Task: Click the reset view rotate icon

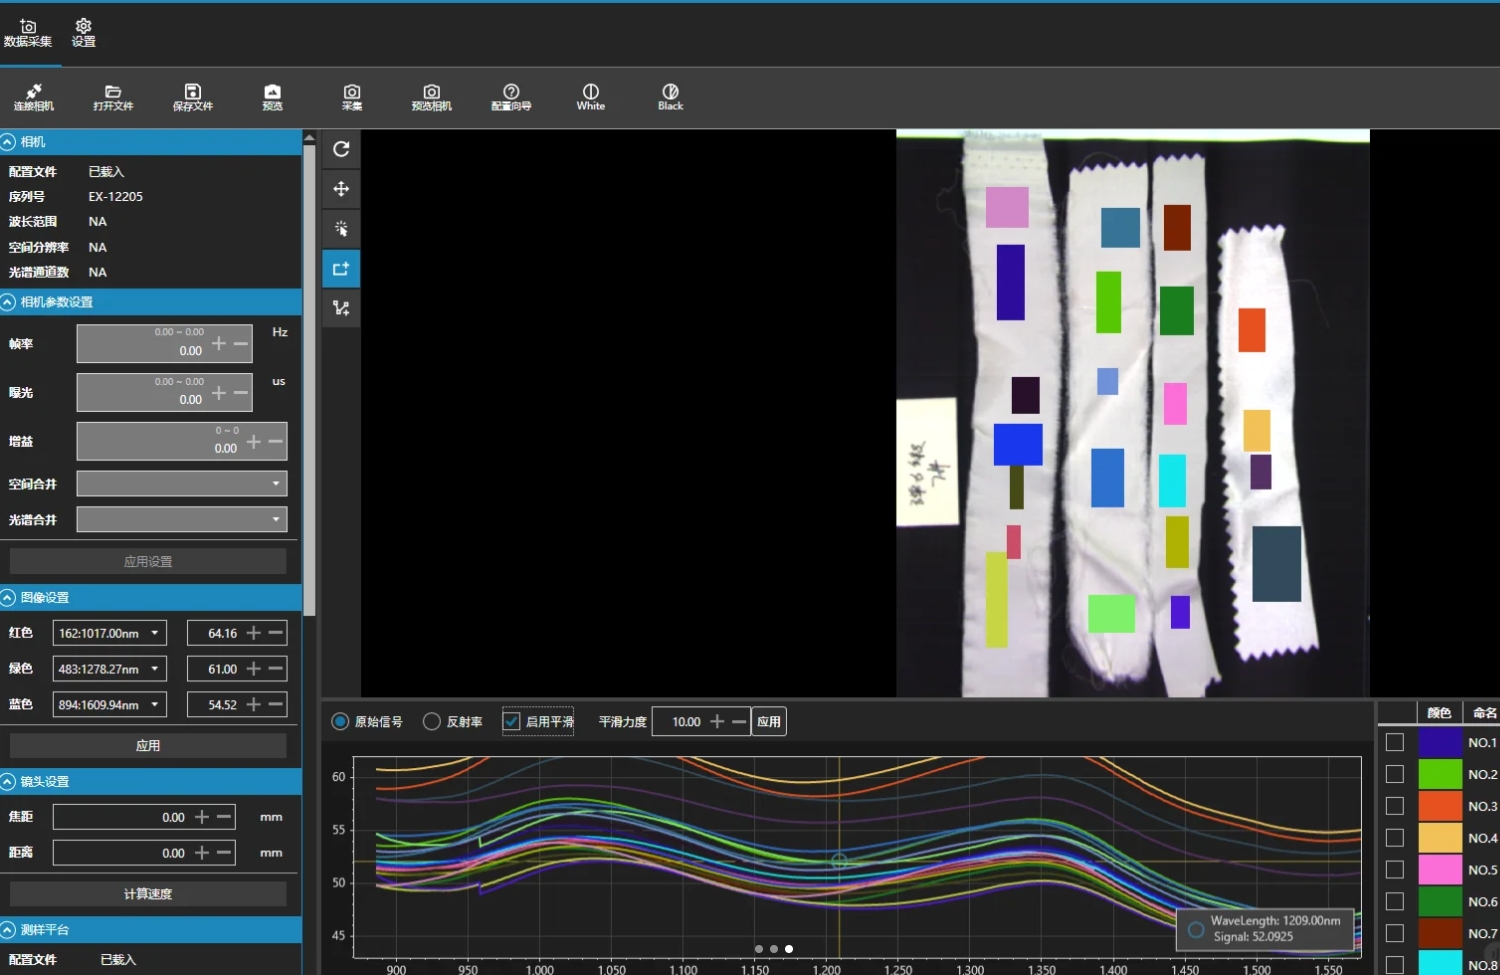Action: pyautogui.click(x=341, y=149)
